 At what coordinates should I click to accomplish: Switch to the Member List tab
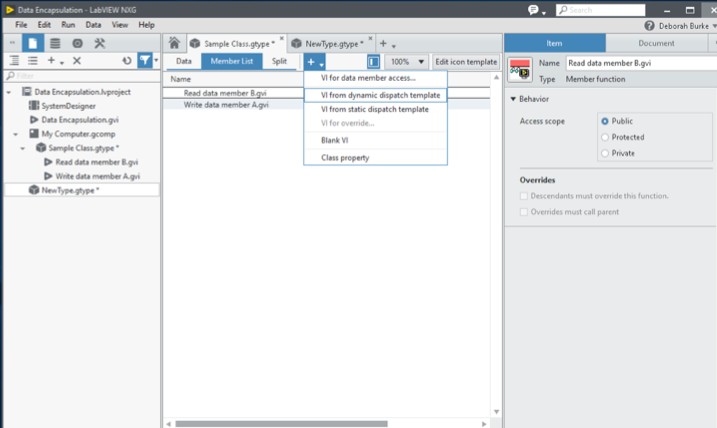[232, 61]
